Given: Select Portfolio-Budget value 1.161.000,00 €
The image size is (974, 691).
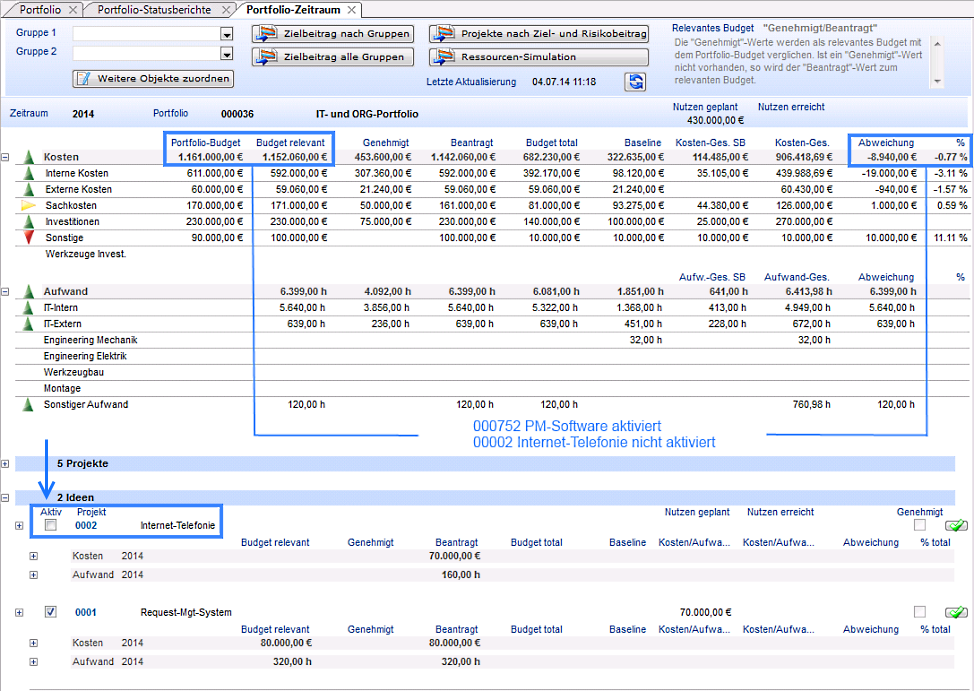Looking at the screenshot, I should [211, 157].
